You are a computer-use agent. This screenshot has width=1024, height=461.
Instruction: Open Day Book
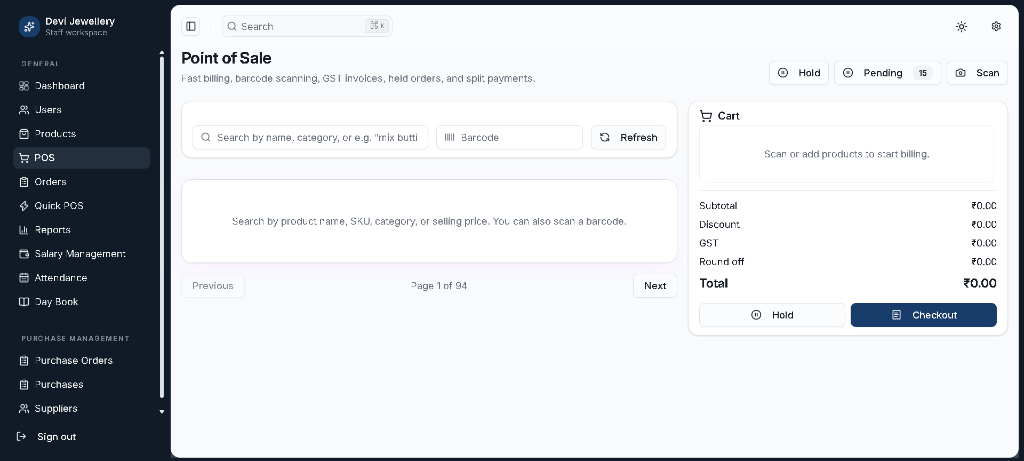pyautogui.click(x=82, y=302)
